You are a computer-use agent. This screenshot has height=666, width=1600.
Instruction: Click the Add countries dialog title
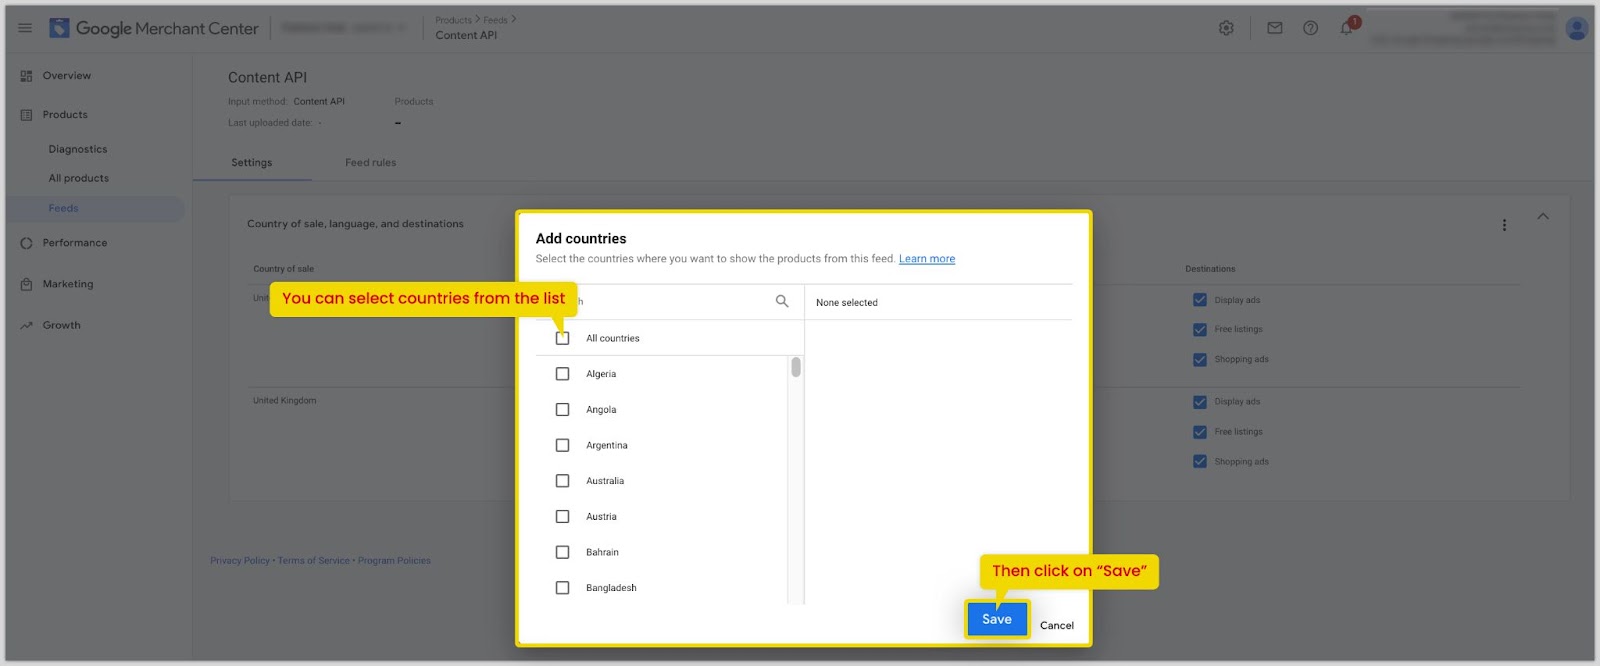(581, 239)
